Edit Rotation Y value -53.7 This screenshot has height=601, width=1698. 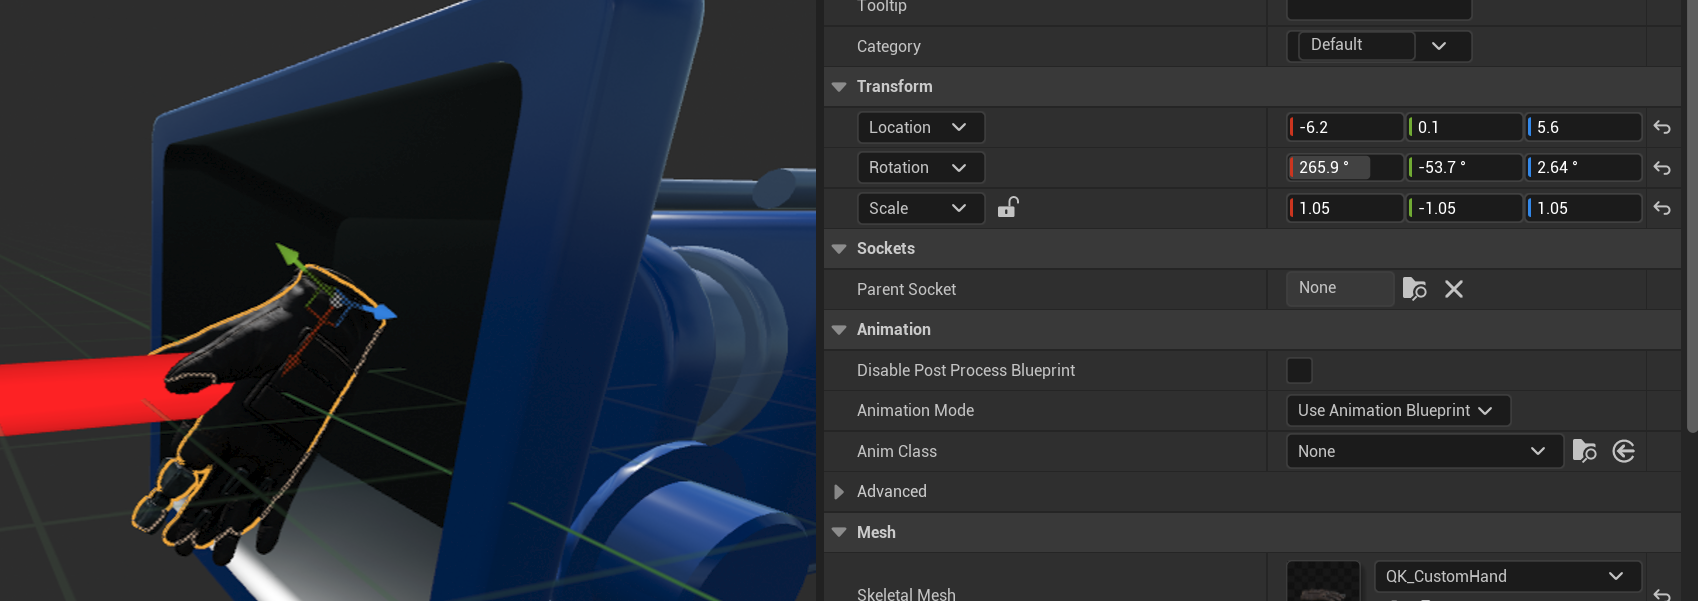tap(1464, 167)
